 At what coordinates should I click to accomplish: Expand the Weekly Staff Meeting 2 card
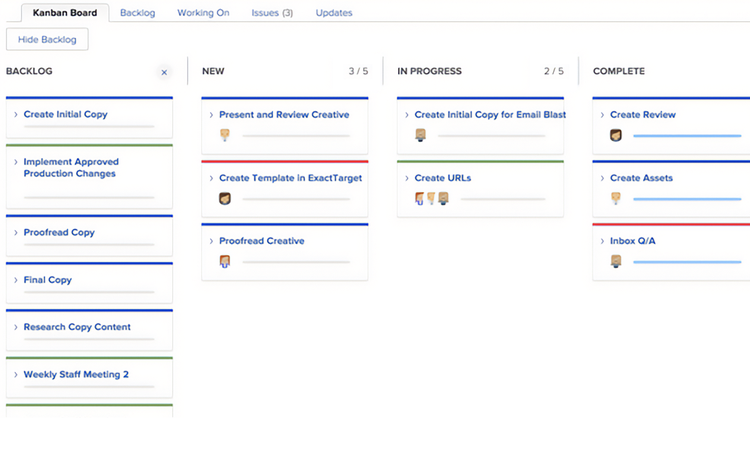16,375
